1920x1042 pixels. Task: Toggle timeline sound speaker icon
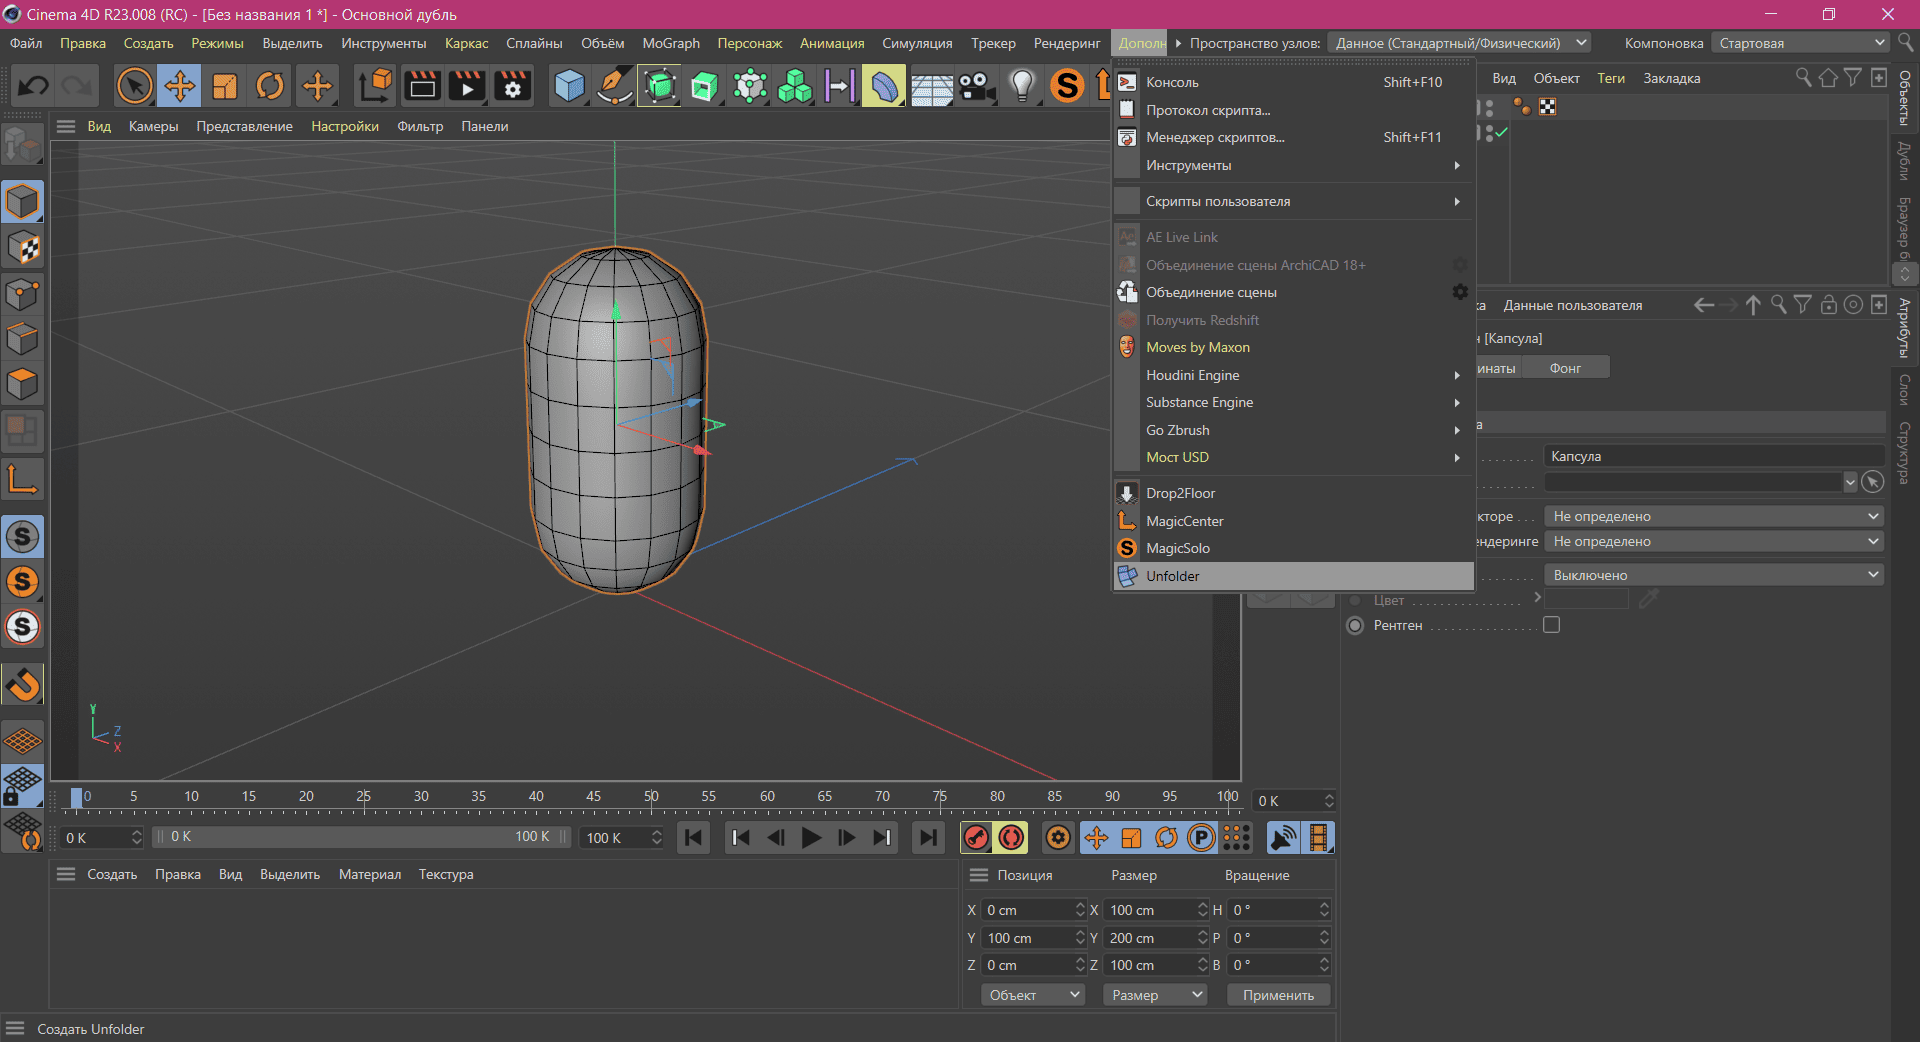(1283, 838)
